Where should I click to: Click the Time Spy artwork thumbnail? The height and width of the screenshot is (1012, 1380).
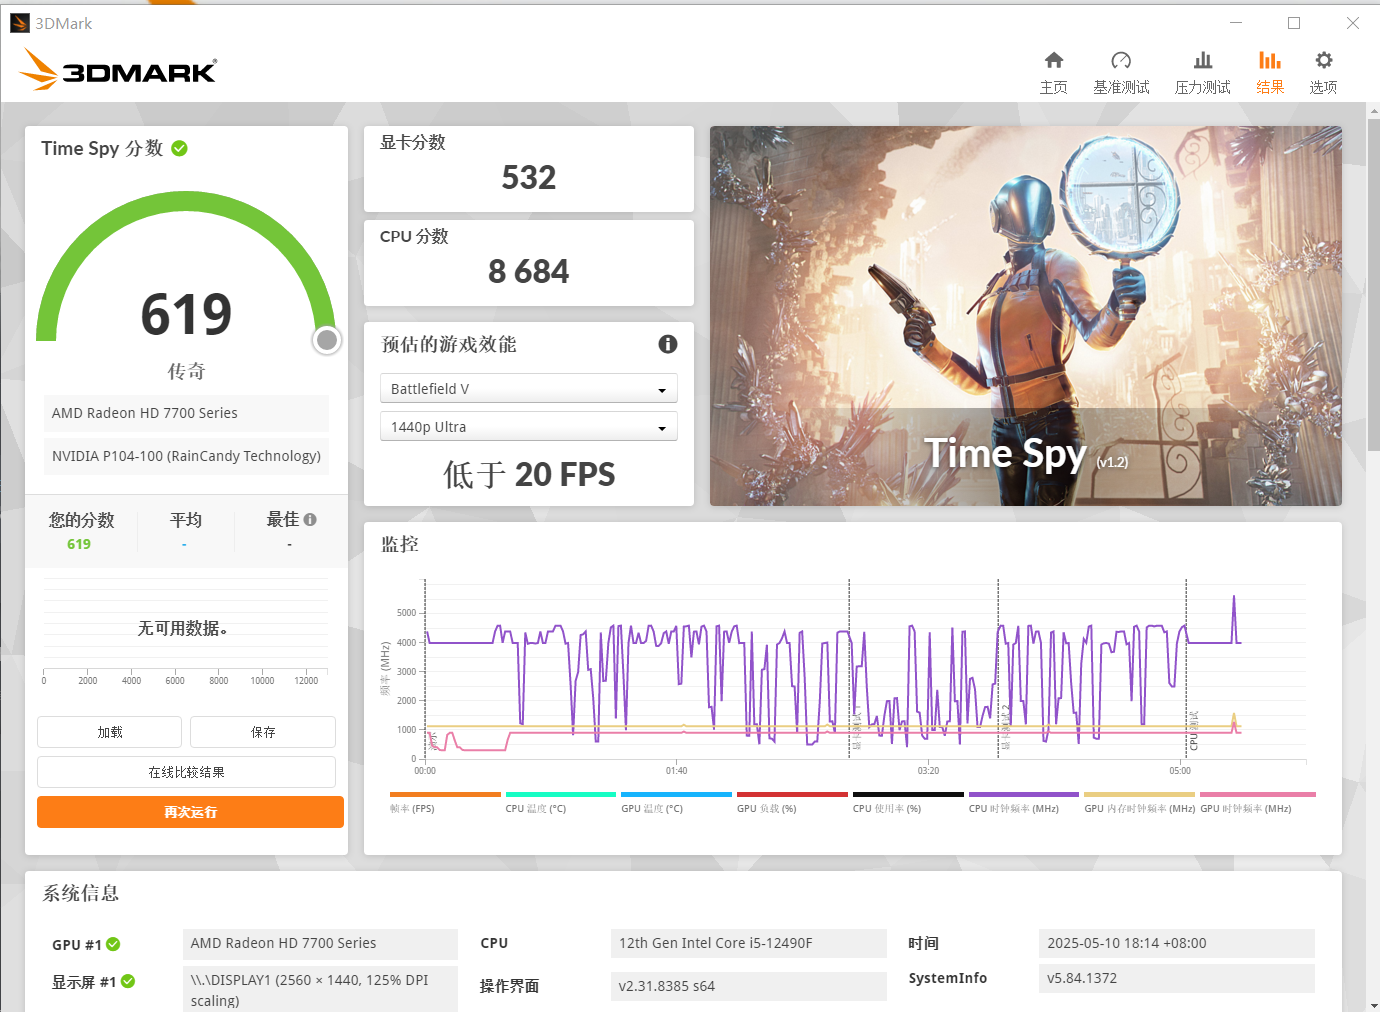coord(1026,316)
